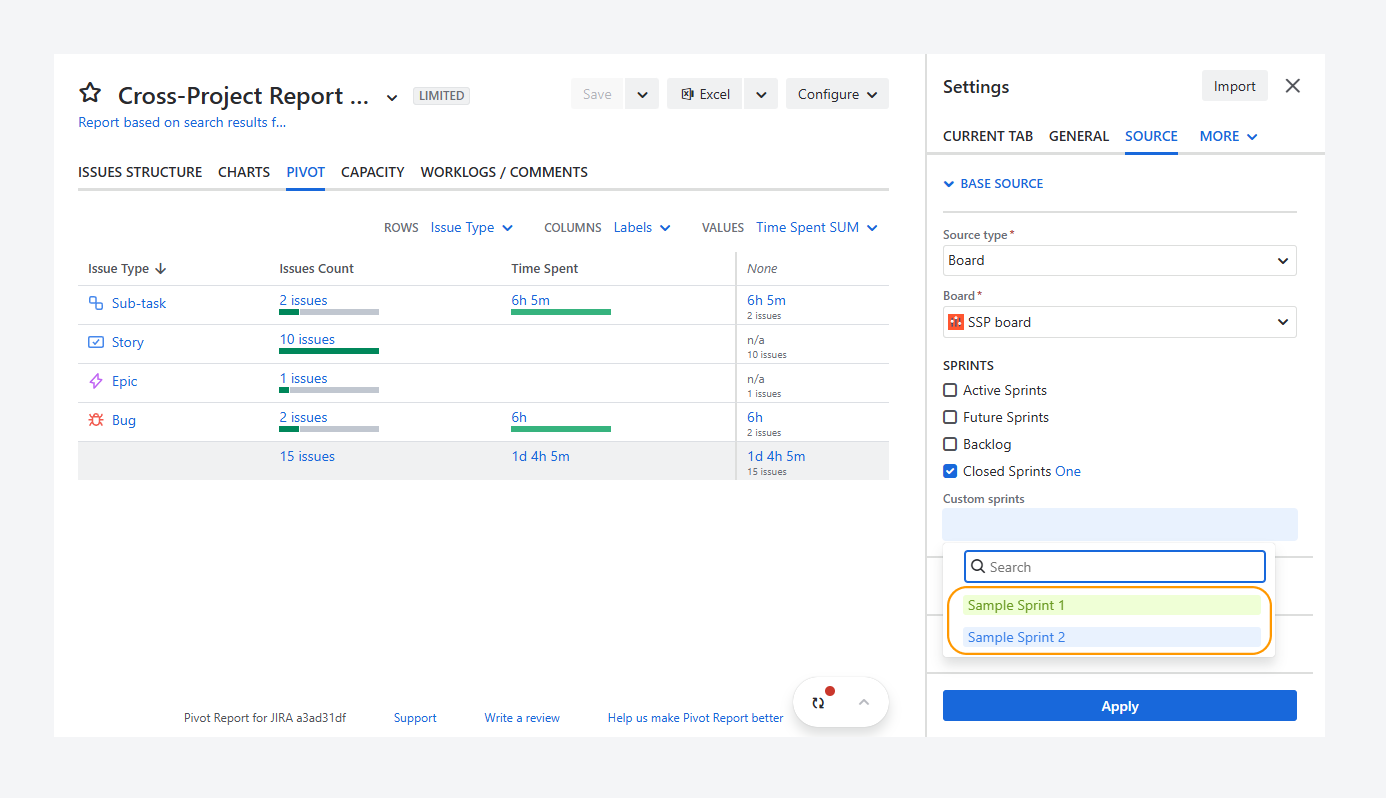Open the Bug '2 issues' count link

coord(303,417)
